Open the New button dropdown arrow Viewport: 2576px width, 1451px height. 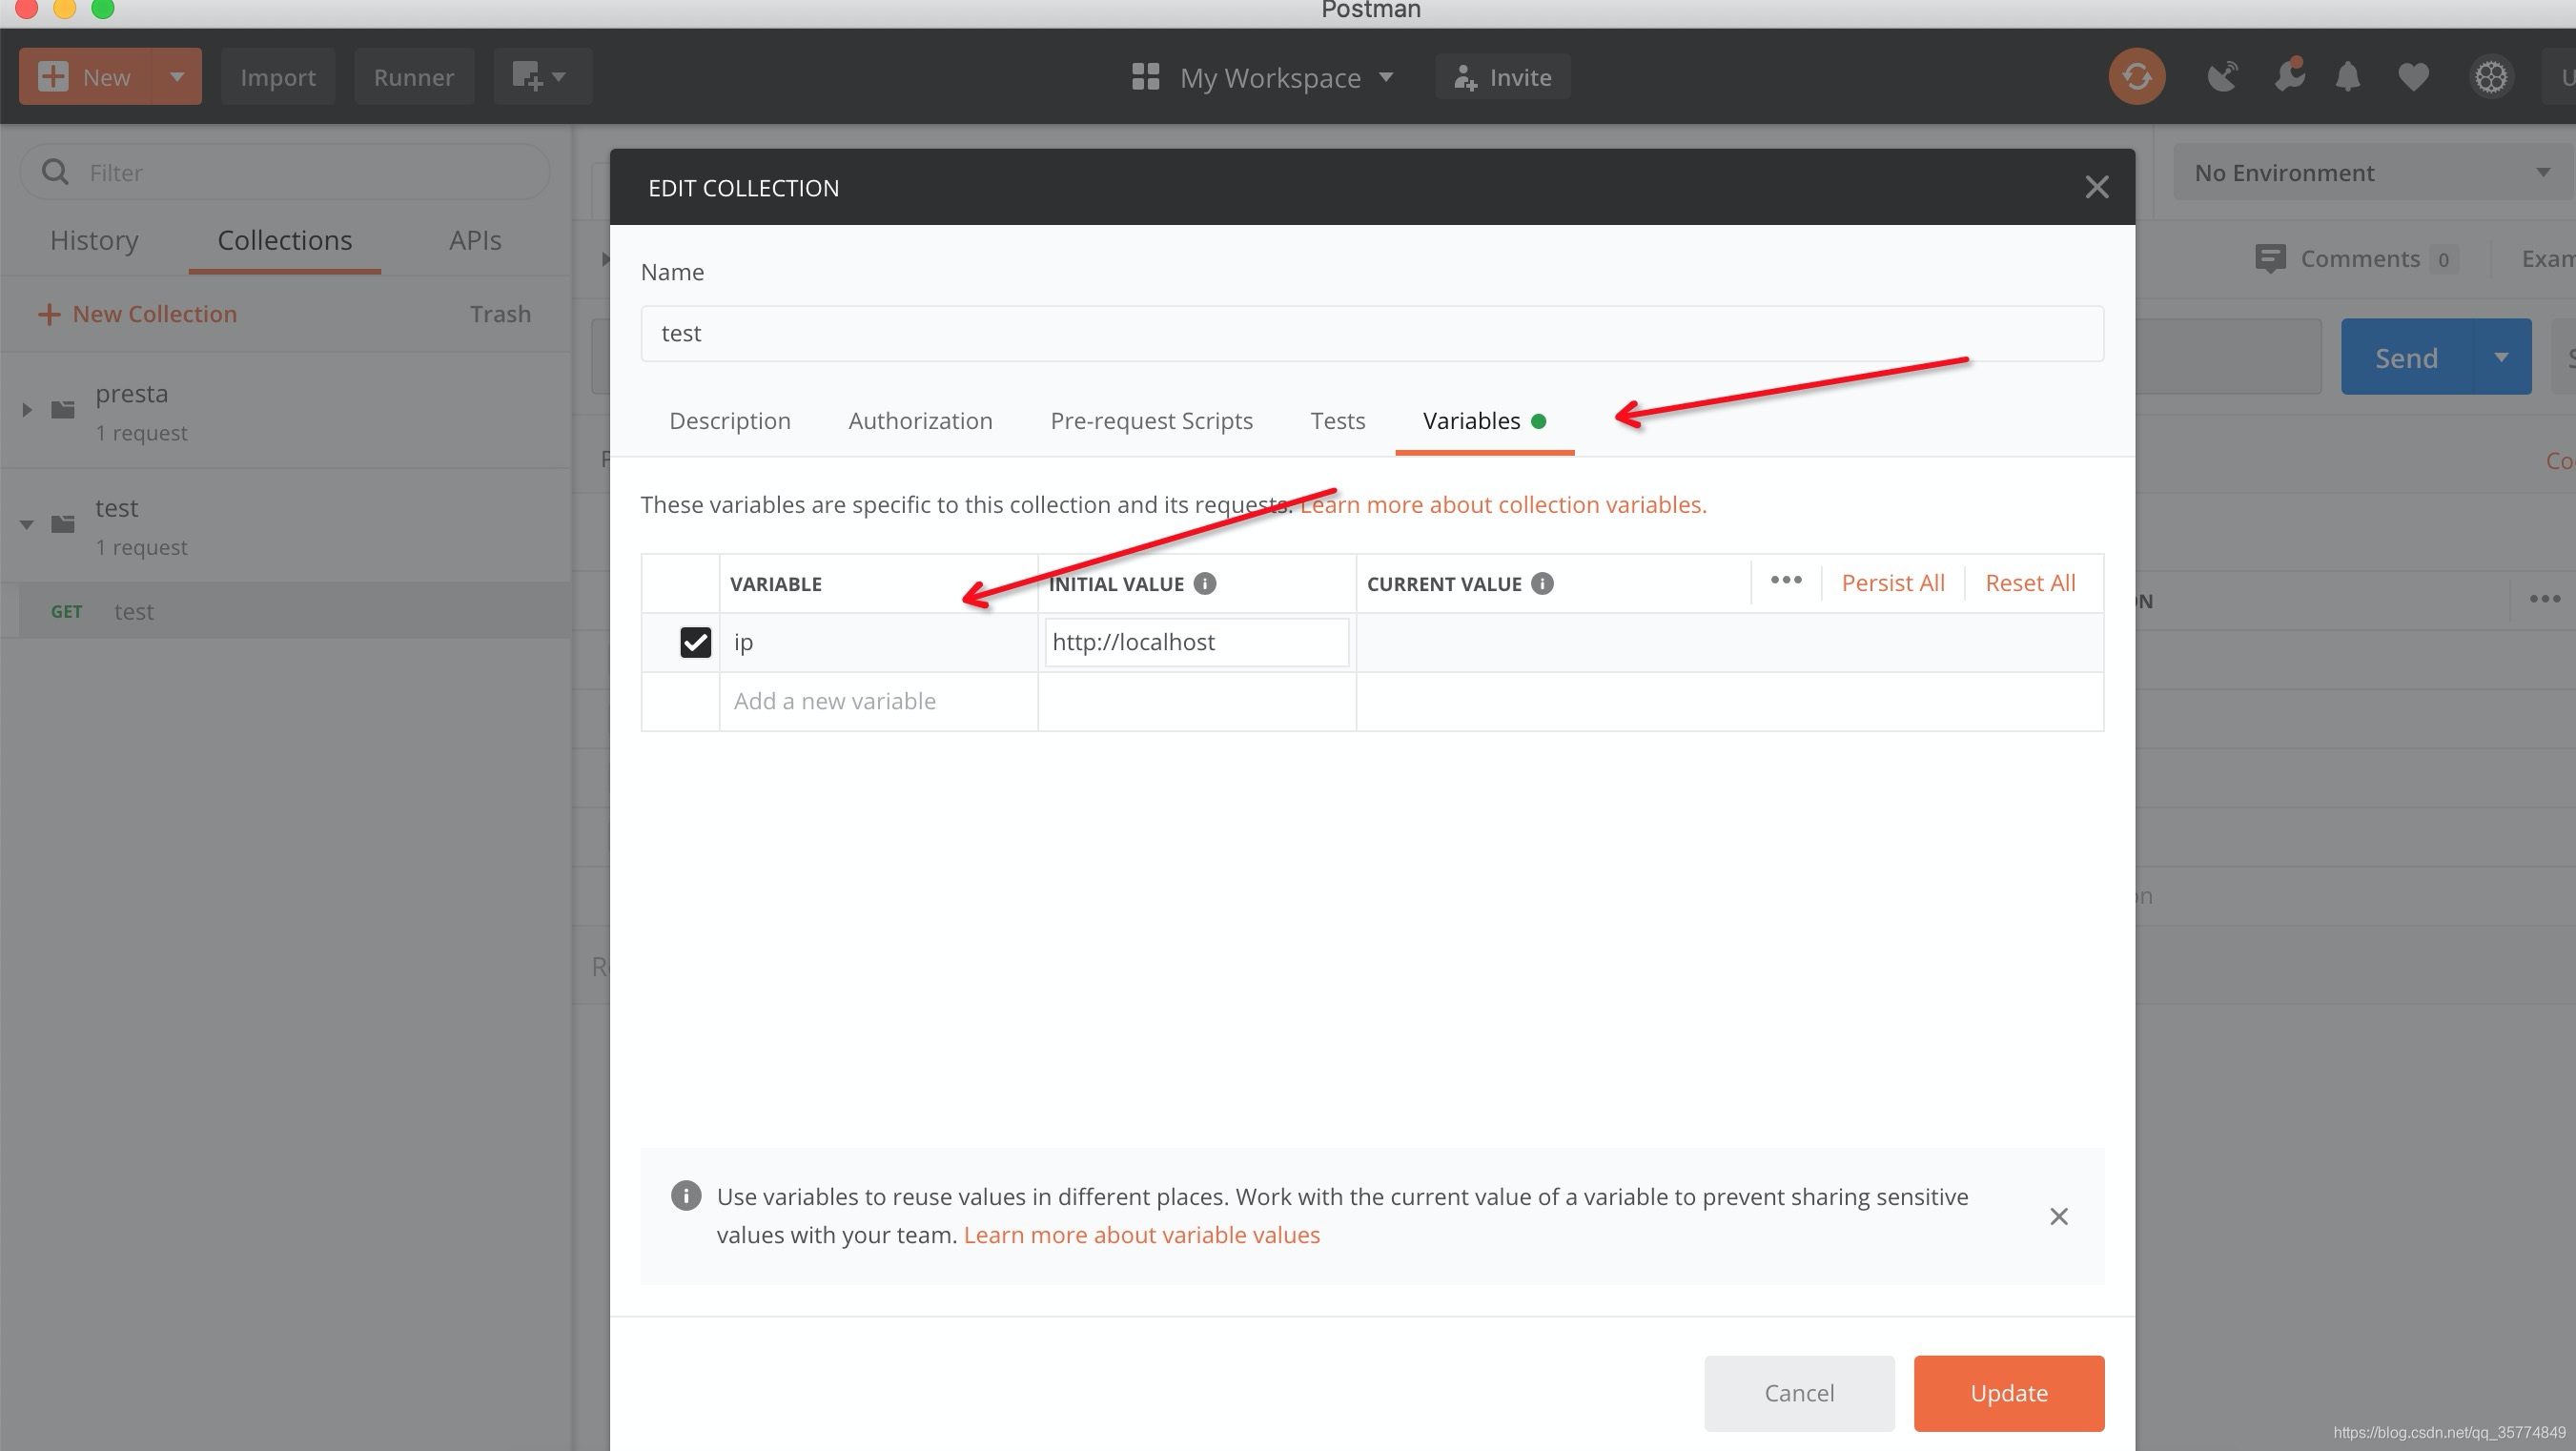[177, 77]
